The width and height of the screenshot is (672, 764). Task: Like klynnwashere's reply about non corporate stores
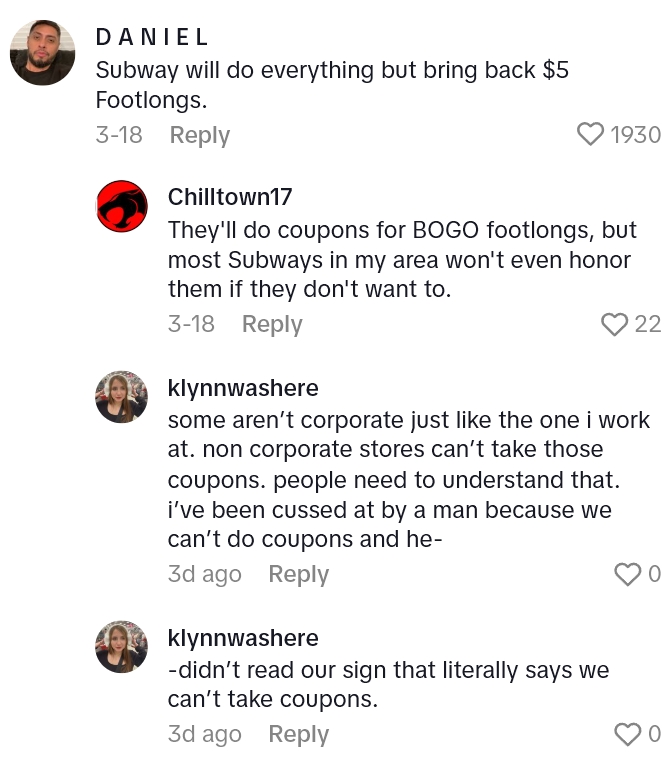pos(627,574)
